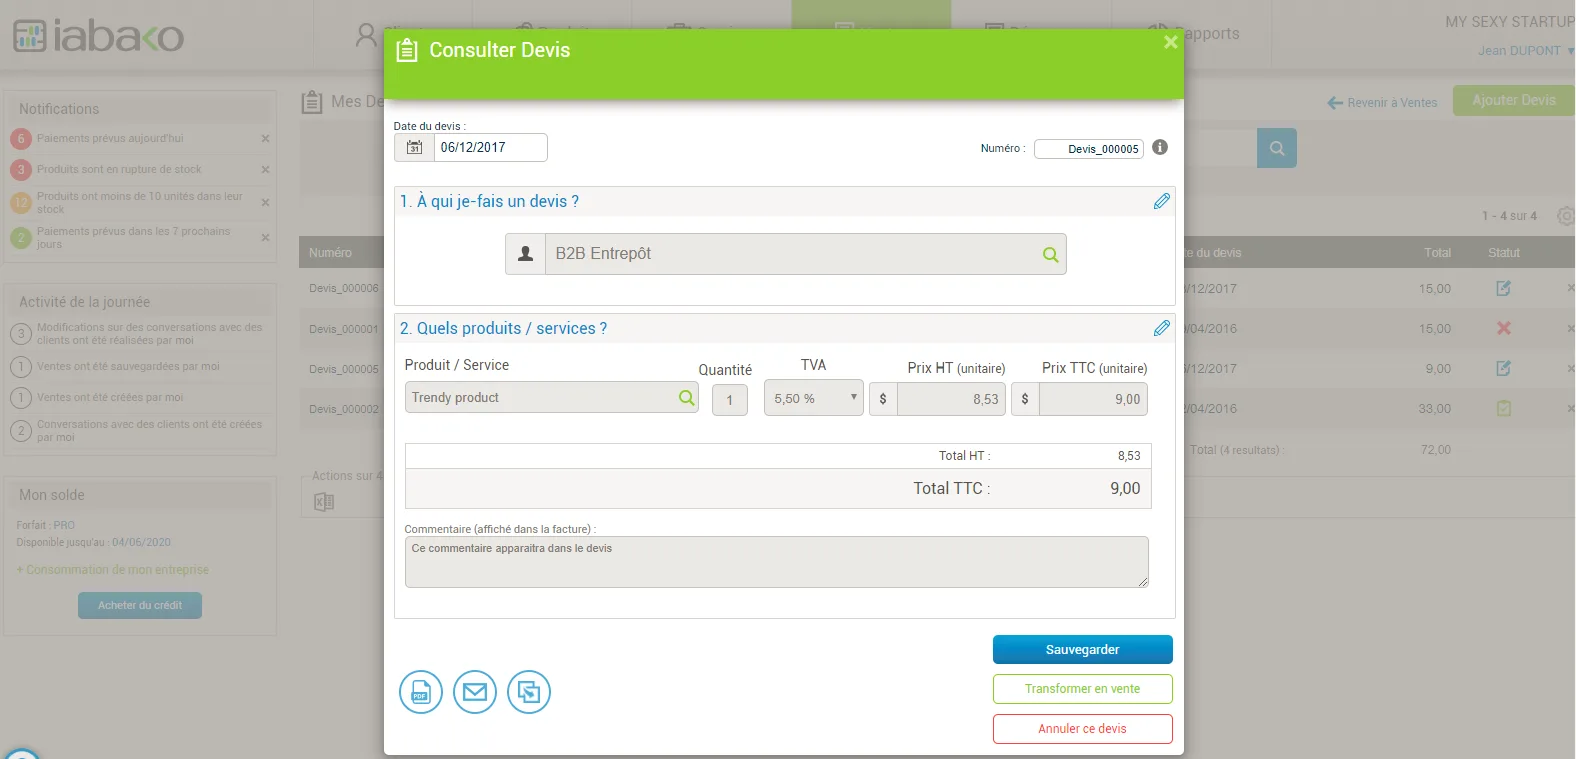Screen dimensions: 1576x759
Task: Click the Prix TTC 9,00 field
Action: 1093,399
